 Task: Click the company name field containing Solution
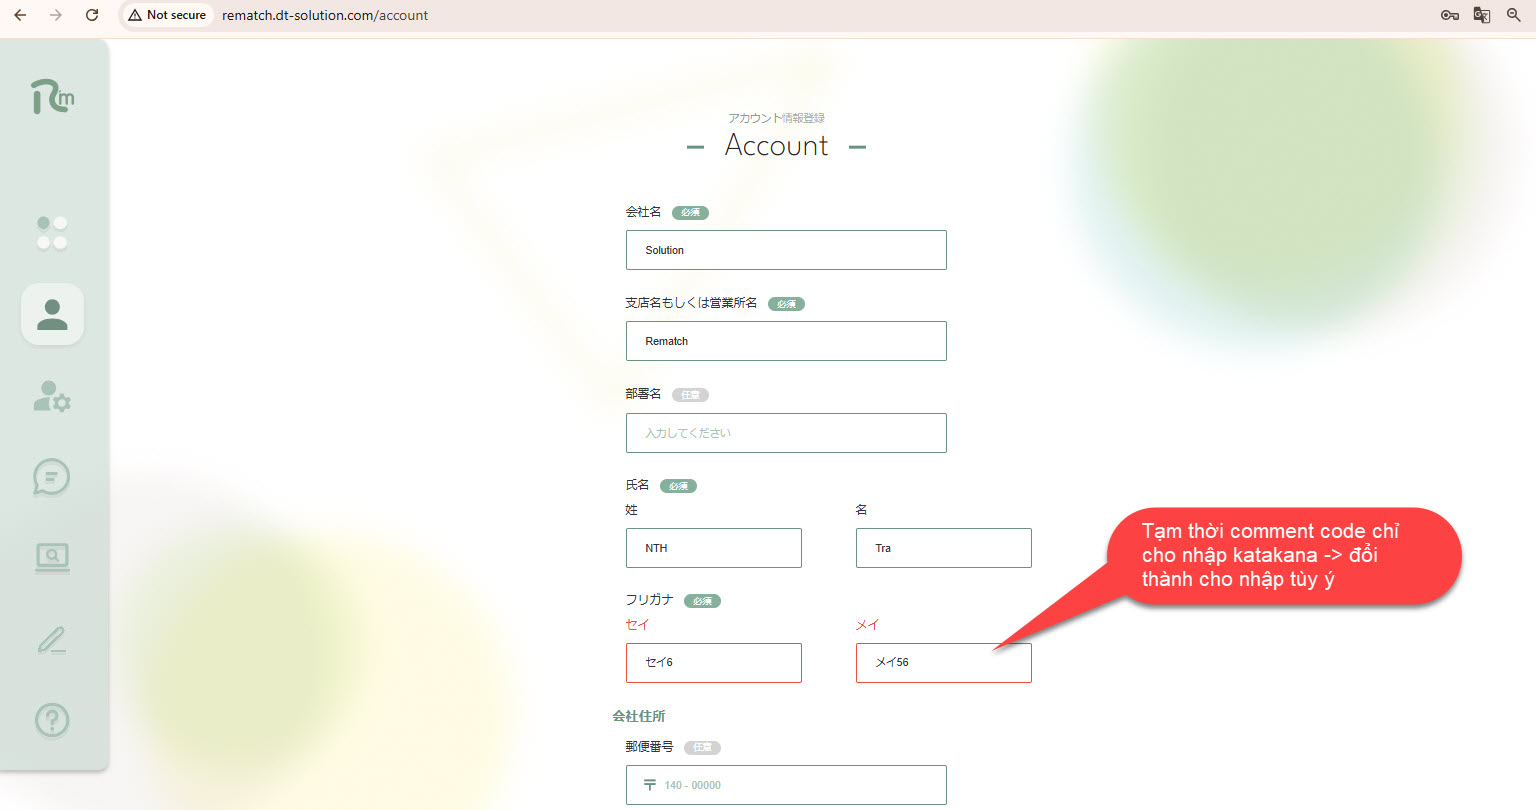(x=786, y=250)
